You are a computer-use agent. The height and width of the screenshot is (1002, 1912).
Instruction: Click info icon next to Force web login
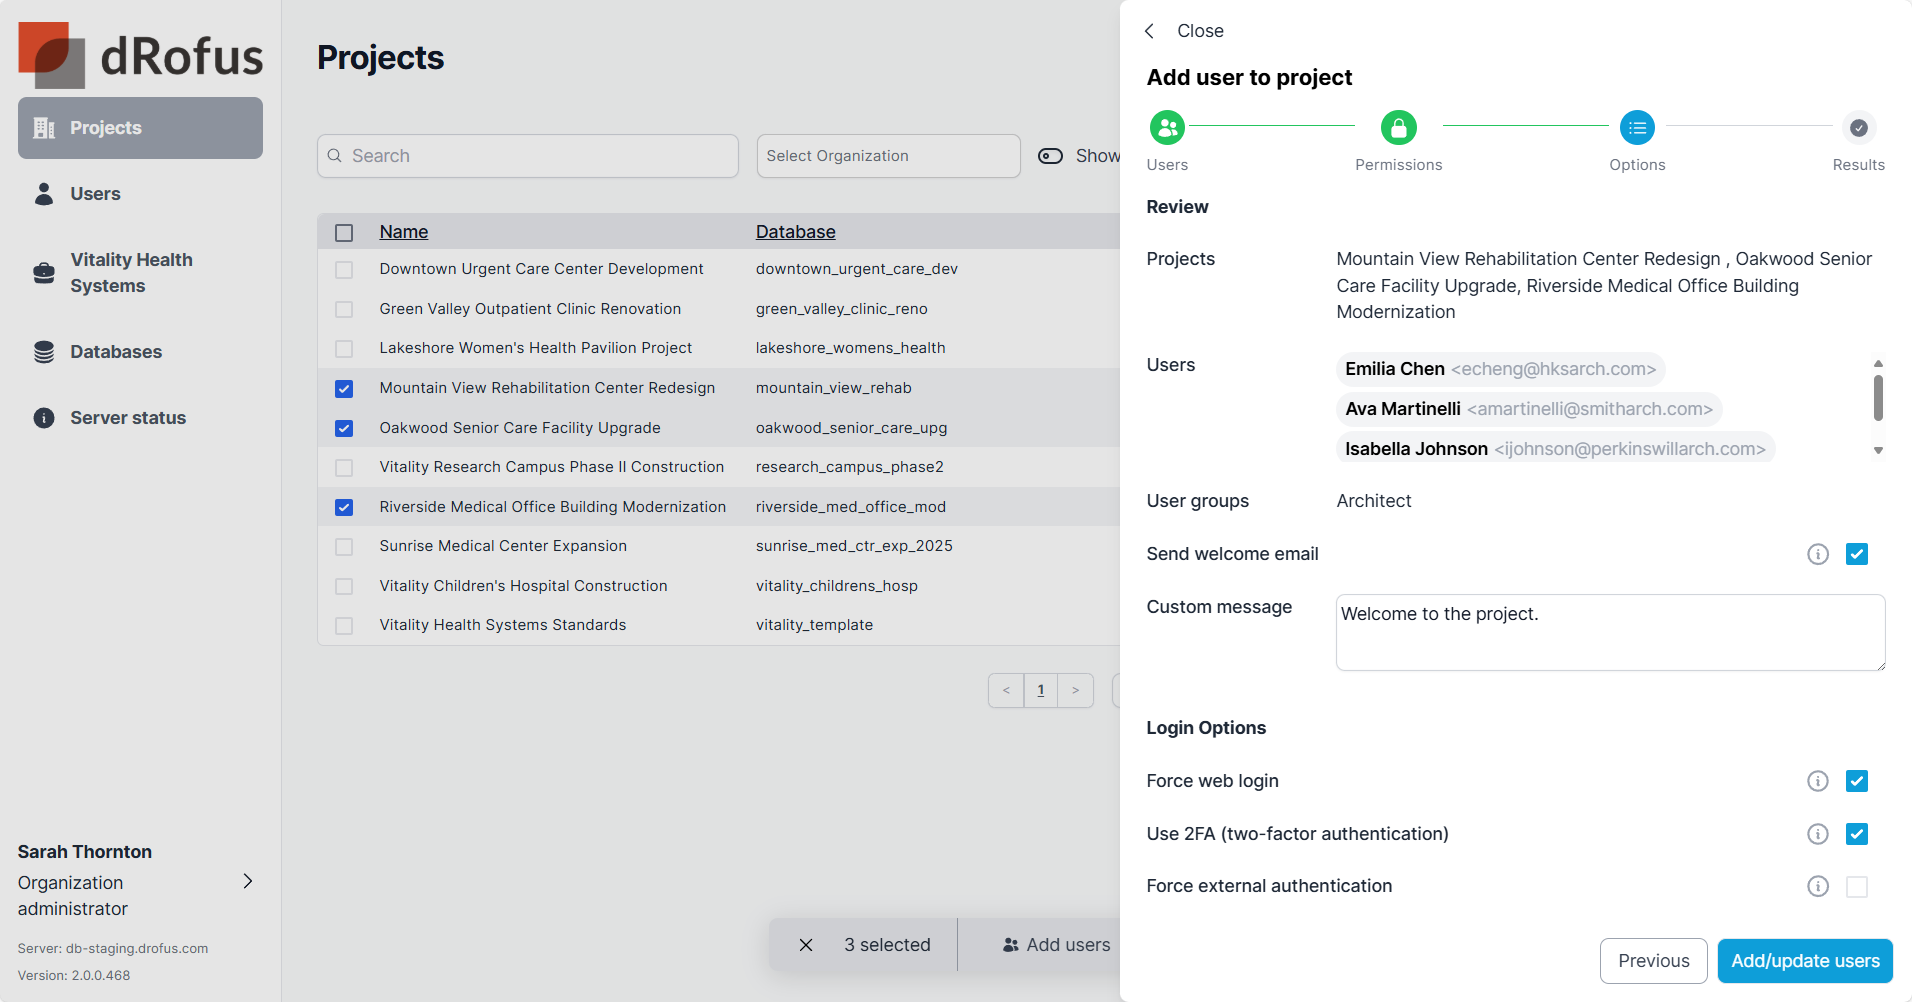coord(1817,781)
